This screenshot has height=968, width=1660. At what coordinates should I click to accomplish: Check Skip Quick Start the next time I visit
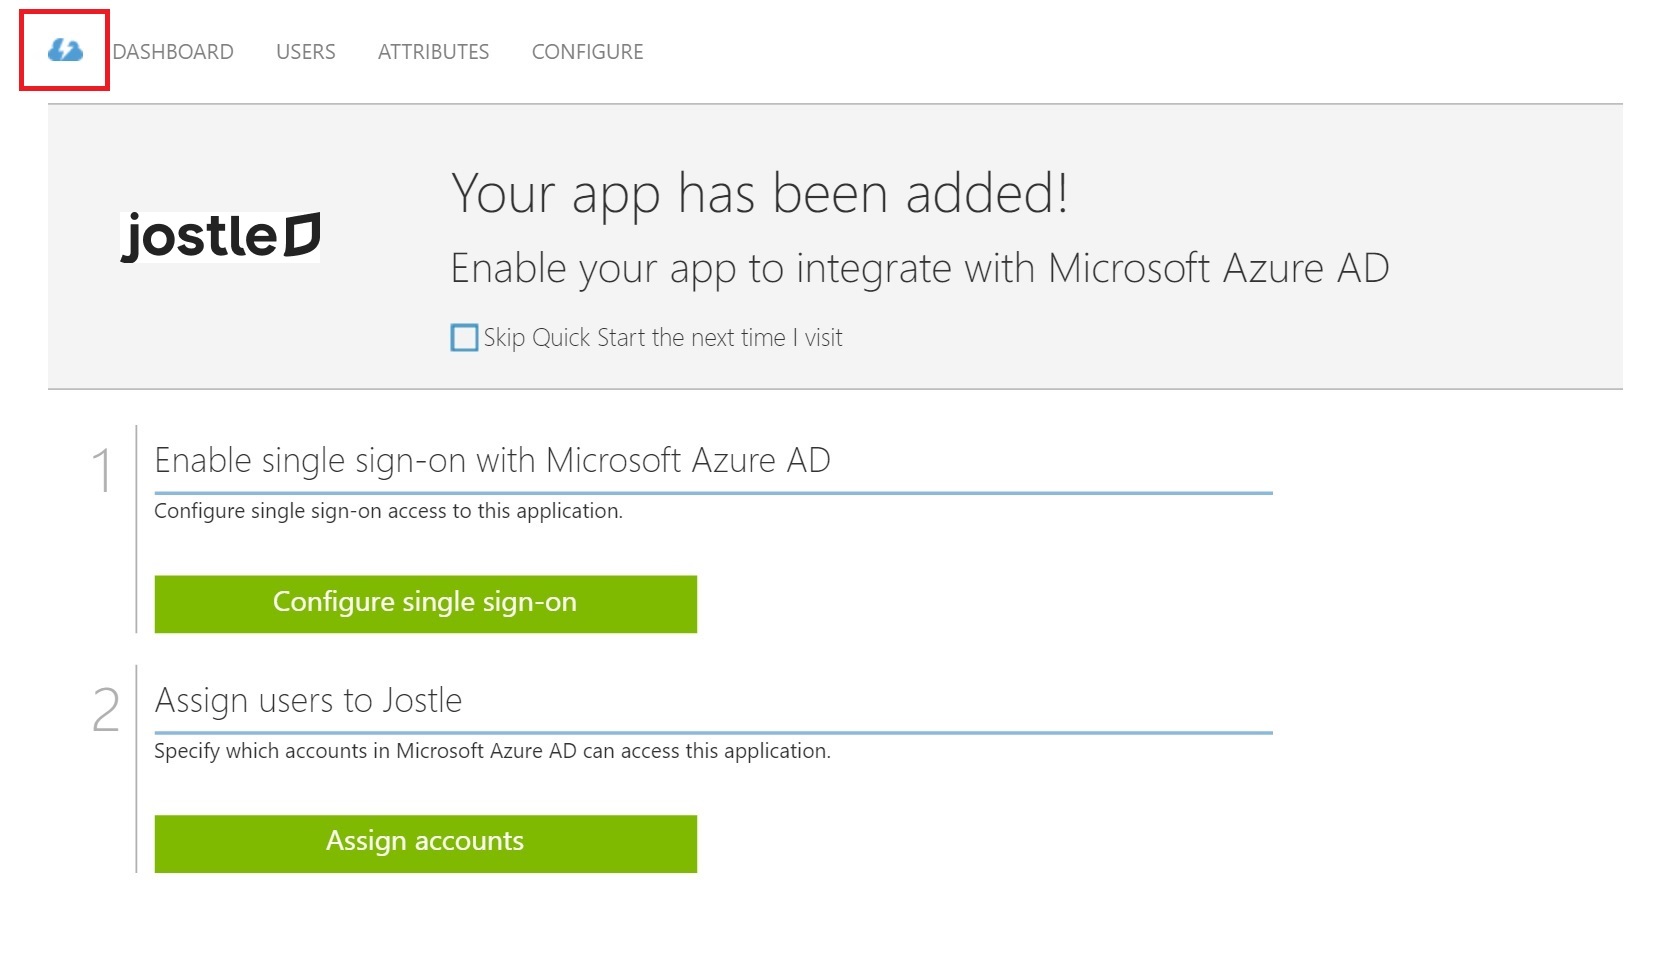[464, 338]
